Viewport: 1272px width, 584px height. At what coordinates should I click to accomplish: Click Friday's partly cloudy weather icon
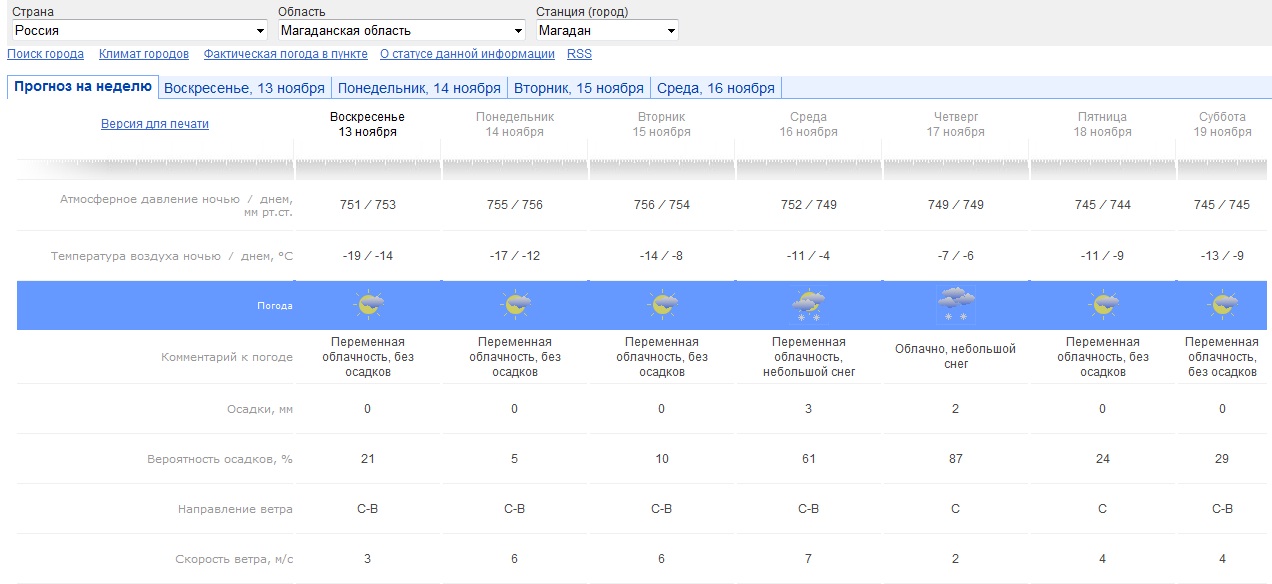point(1102,305)
